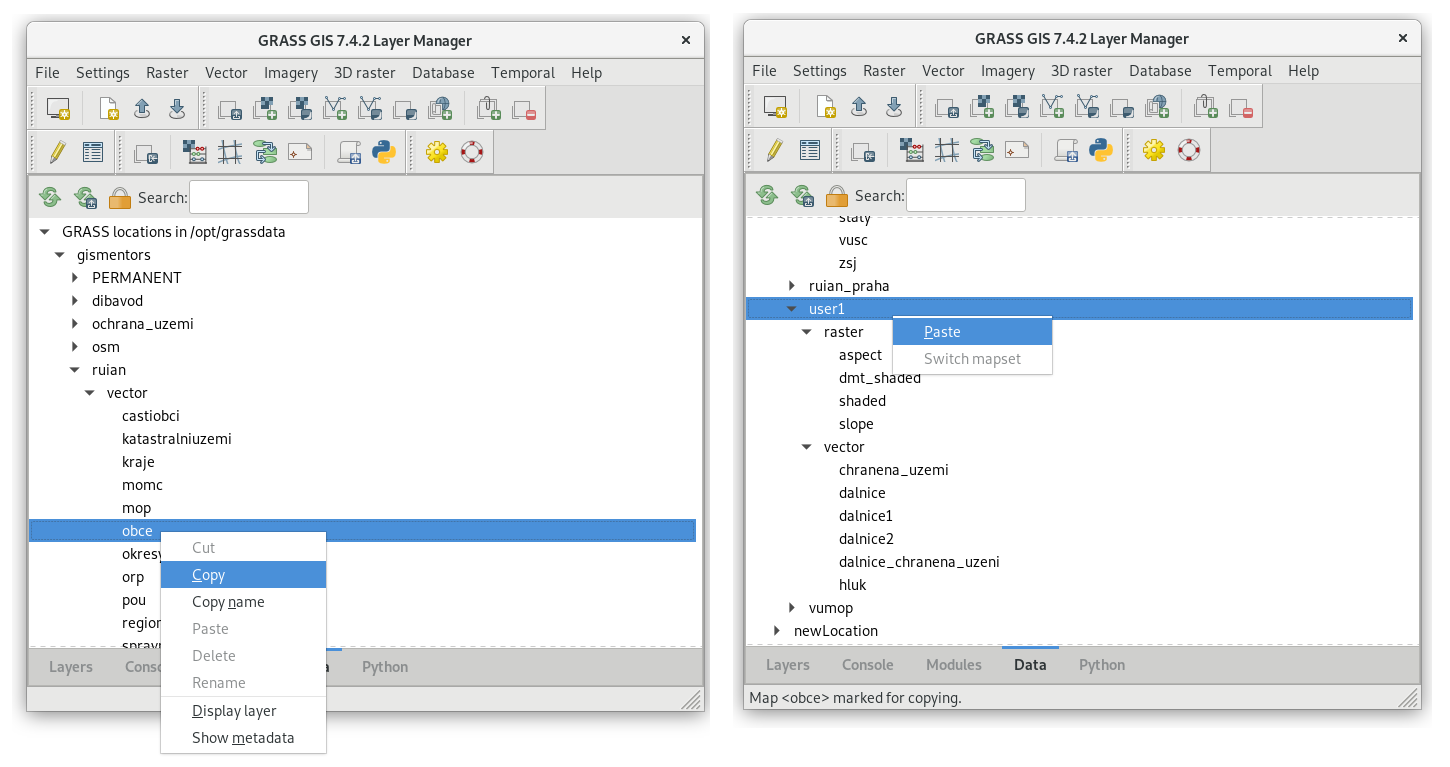Open Temporal menu in right window
The height and width of the screenshot is (767, 1450).
pyautogui.click(x=1240, y=71)
